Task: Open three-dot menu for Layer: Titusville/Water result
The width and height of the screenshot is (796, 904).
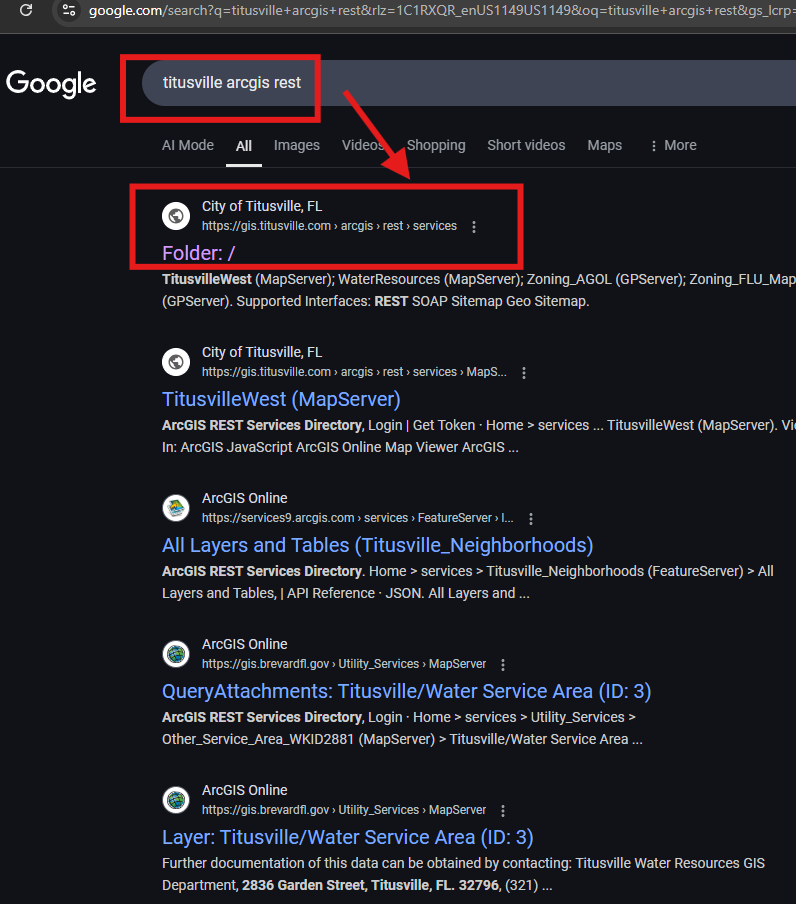Action: click(x=503, y=811)
